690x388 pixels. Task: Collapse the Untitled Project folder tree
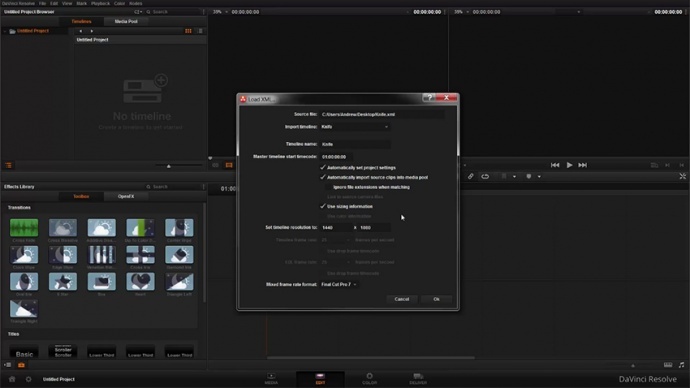coord(5,31)
